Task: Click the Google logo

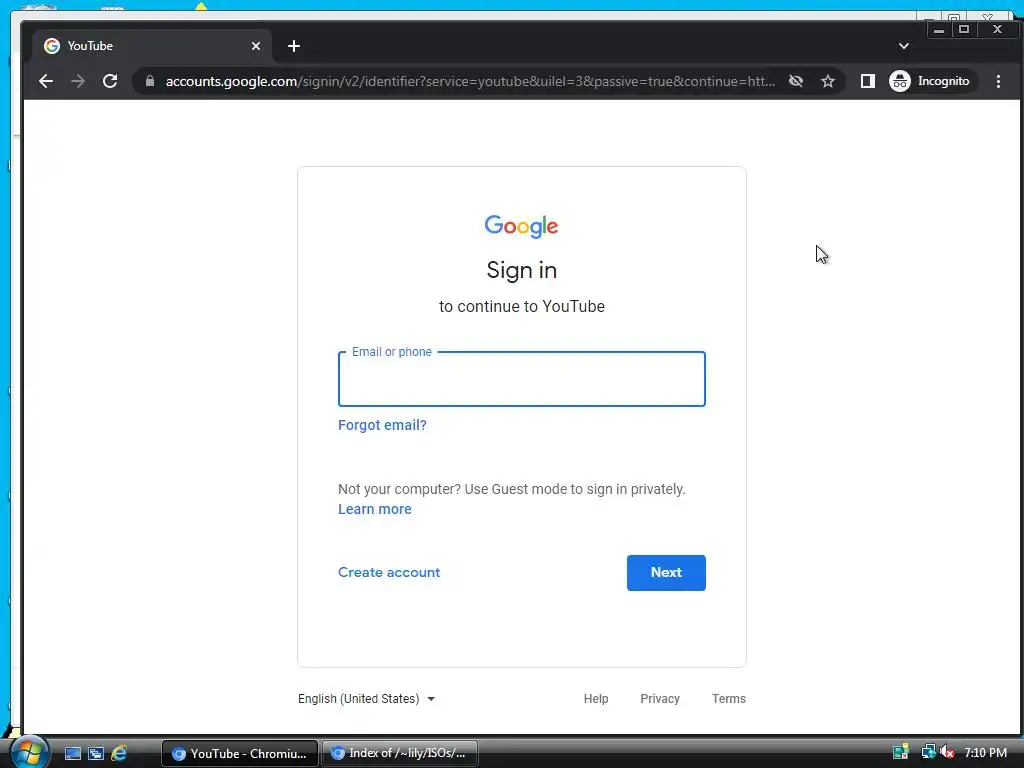Action: click(521, 226)
